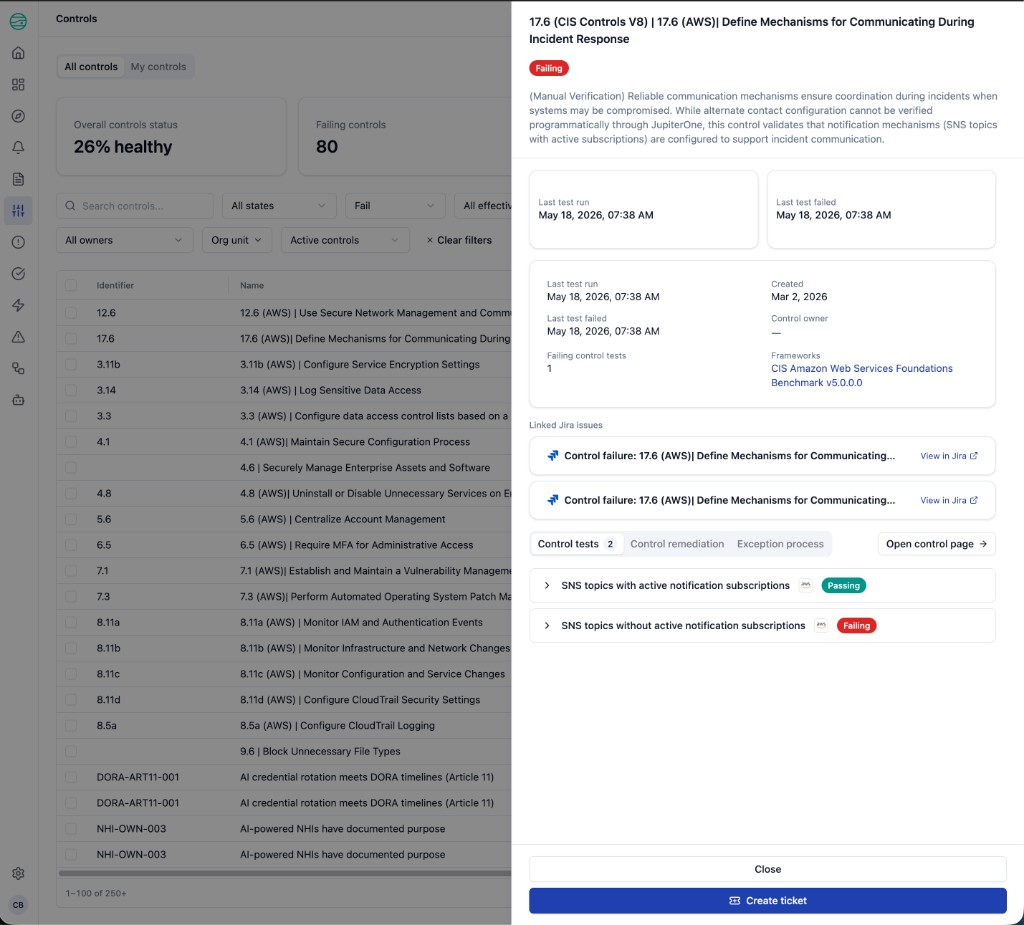Expand SNS topics with active notification subscriptions
This screenshot has width=1024, height=925.
tap(547, 585)
